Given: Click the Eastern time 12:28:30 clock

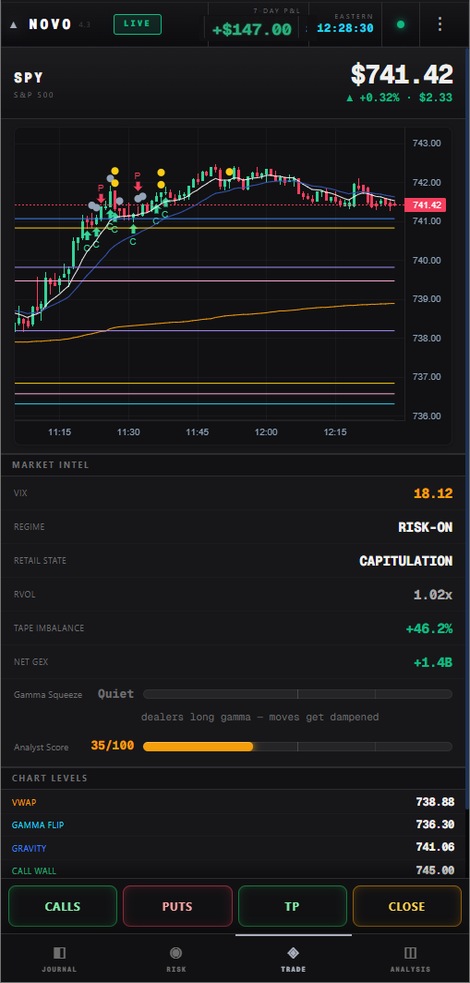Looking at the screenshot, I should point(345,28).
